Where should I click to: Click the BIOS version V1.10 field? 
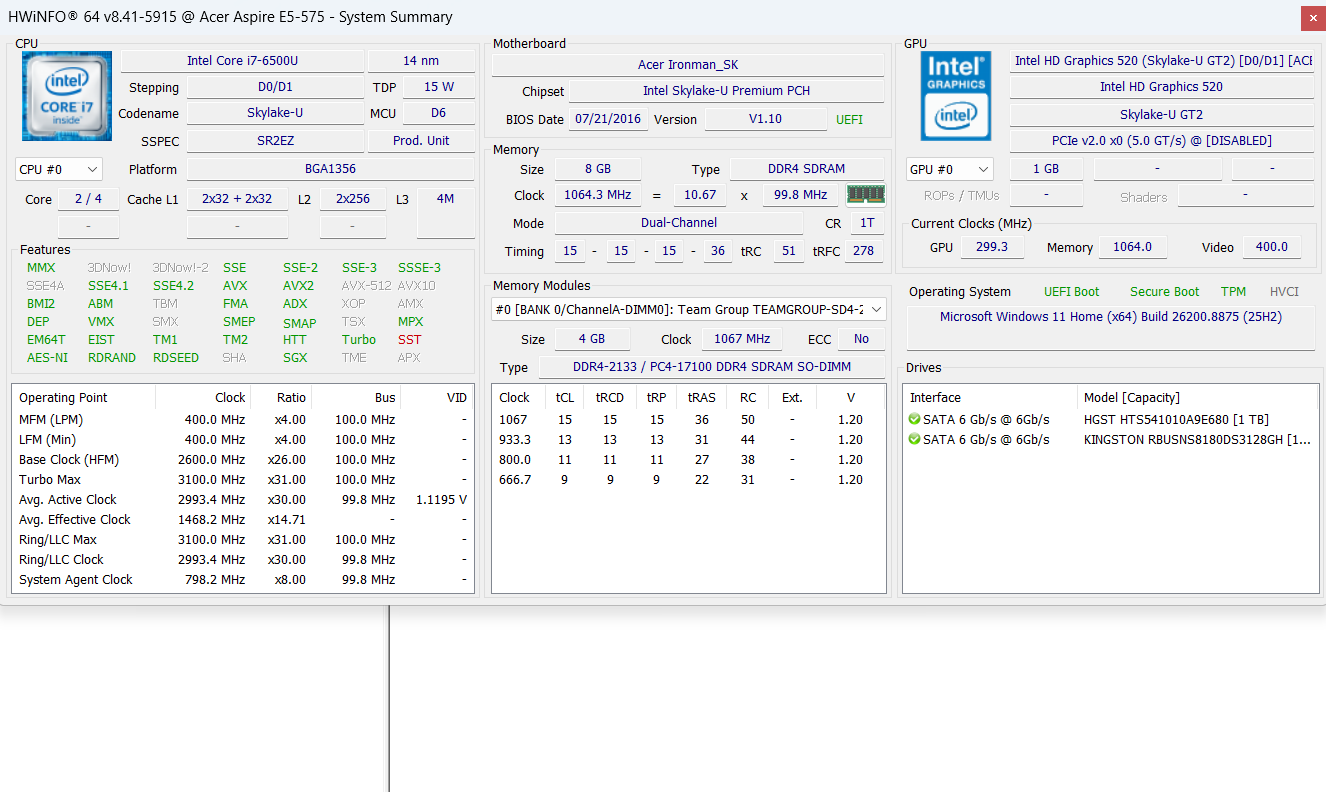pyautogui.click(x=766, y=119)
